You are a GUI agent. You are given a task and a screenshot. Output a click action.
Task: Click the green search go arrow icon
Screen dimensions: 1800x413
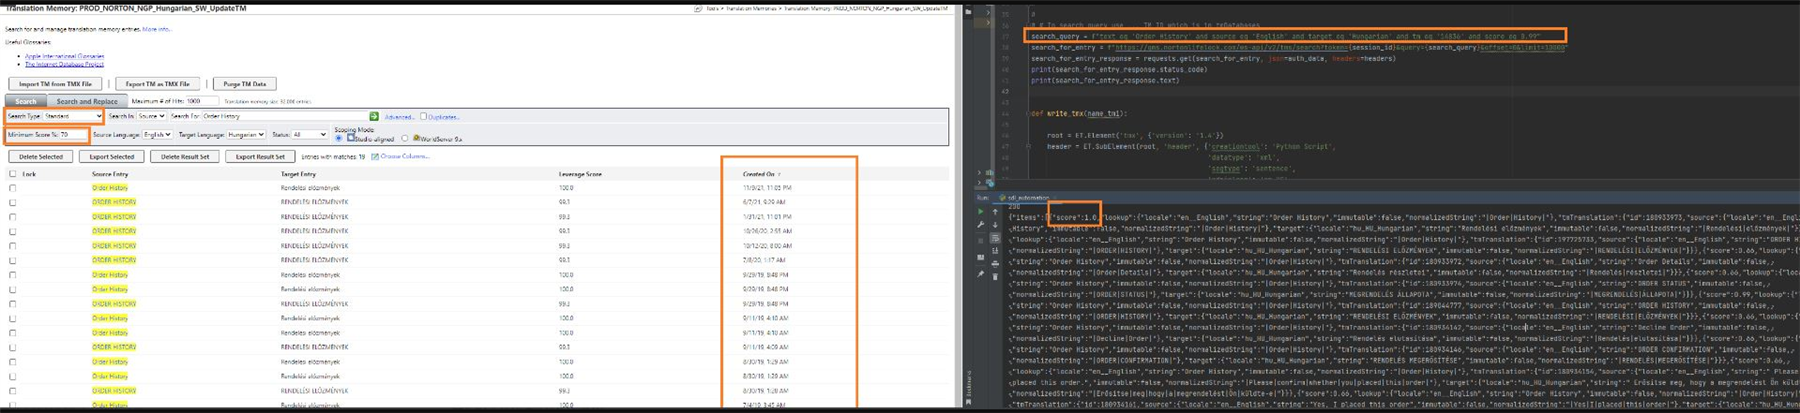[374, 117]
